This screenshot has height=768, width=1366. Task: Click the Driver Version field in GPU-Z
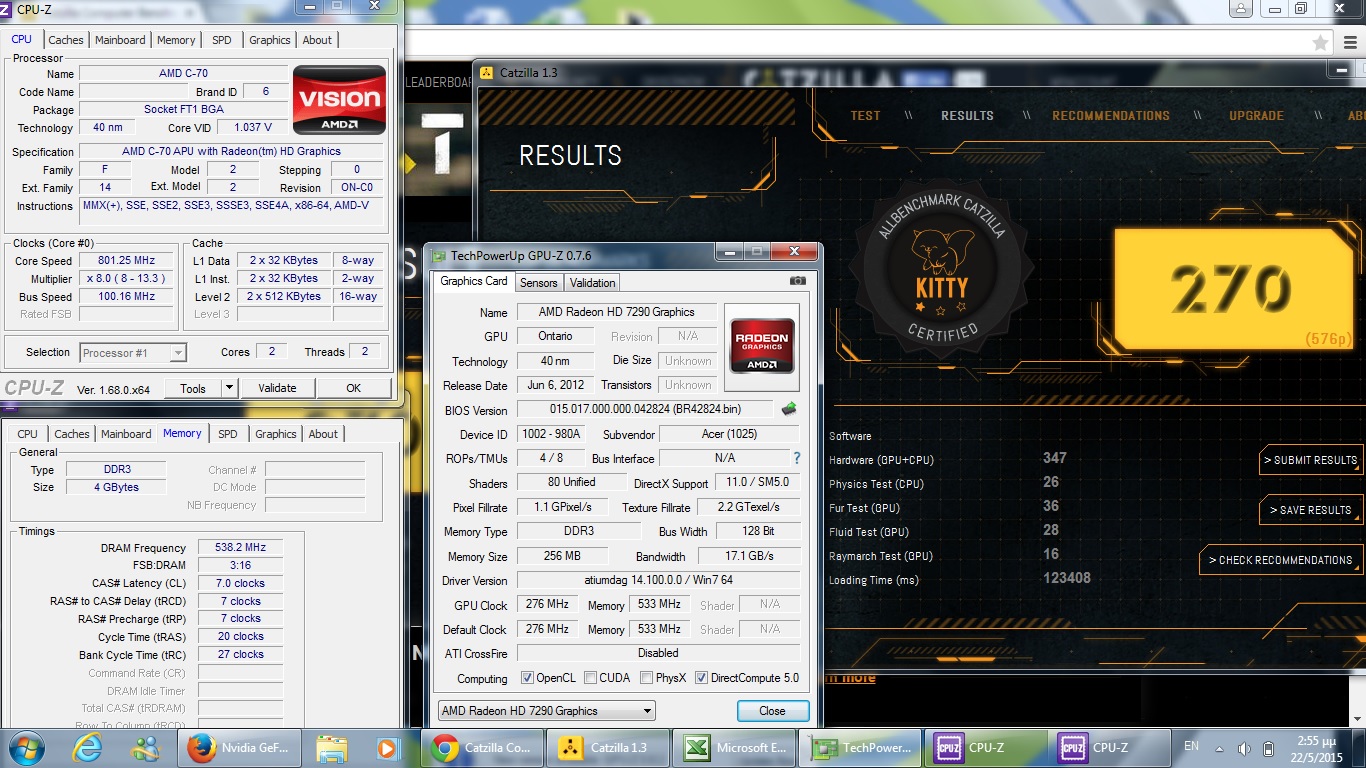tap(658, 580)
